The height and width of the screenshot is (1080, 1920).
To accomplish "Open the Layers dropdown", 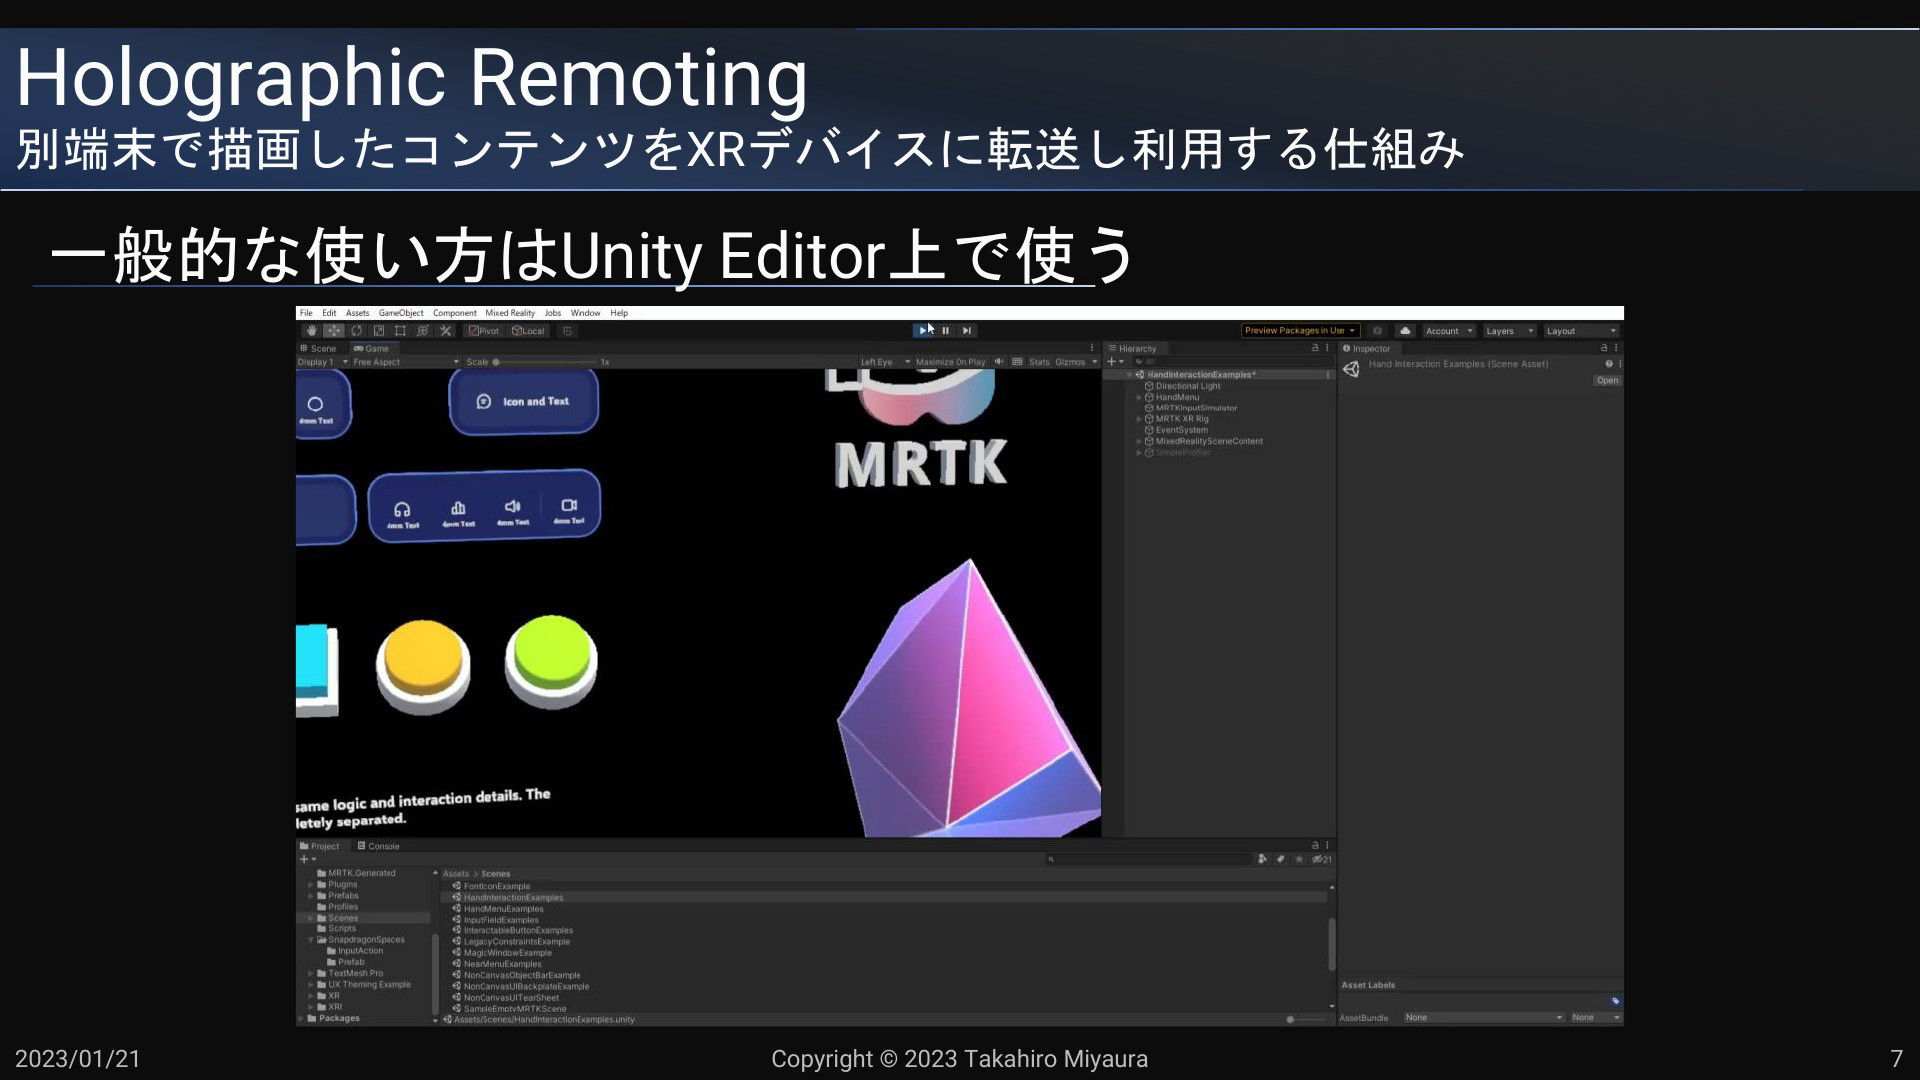I will click(x=1509, y=331).
